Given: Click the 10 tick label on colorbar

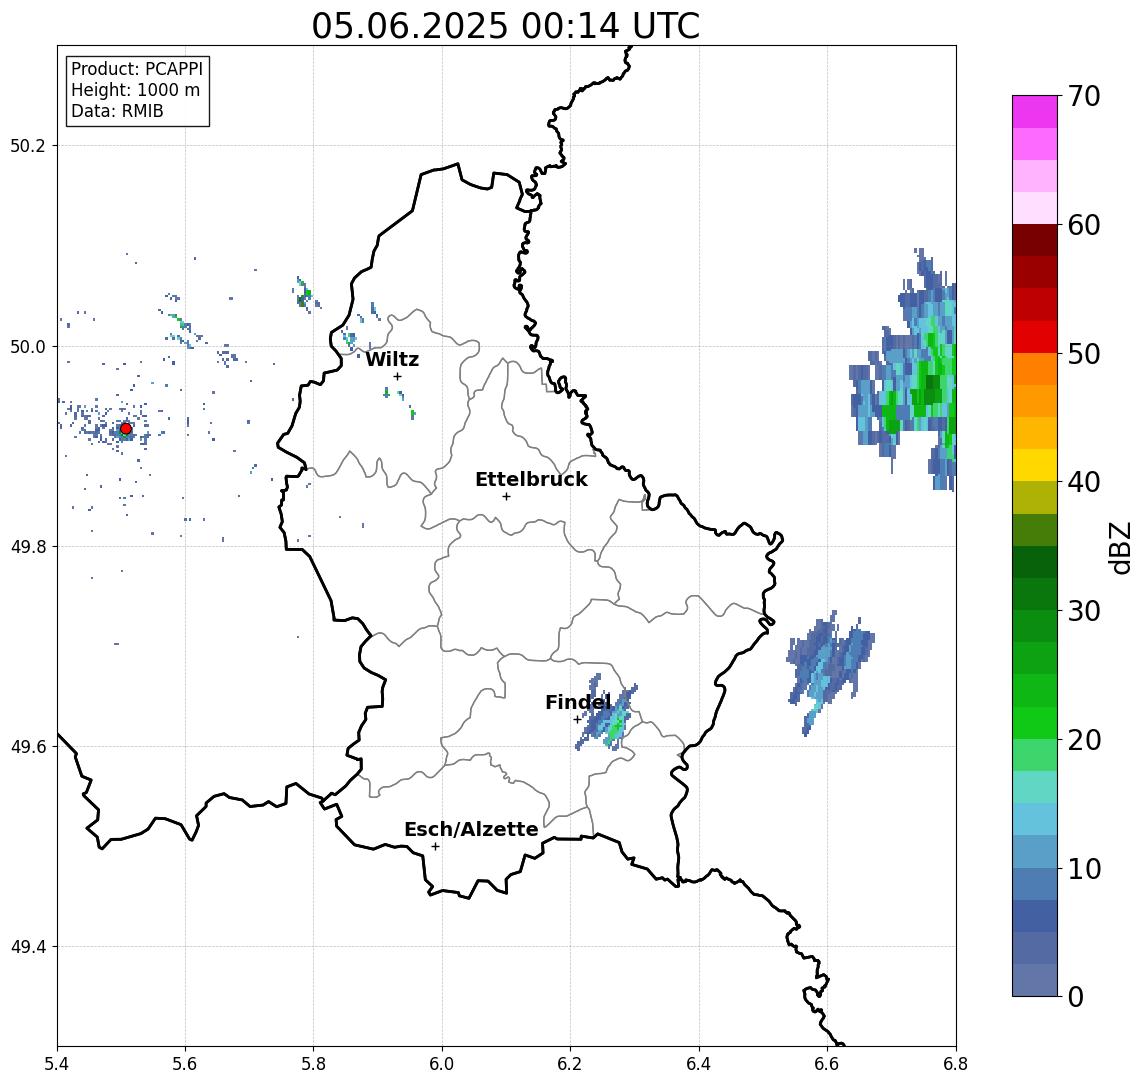Looking at the screenshot, I should click(x=1084, y=868).
